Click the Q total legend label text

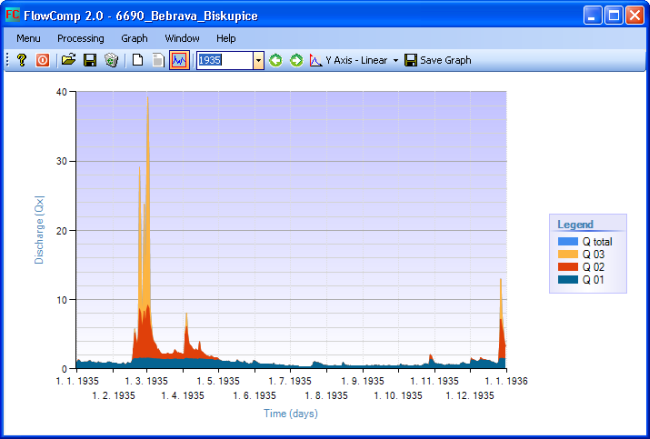coord(597,242)
